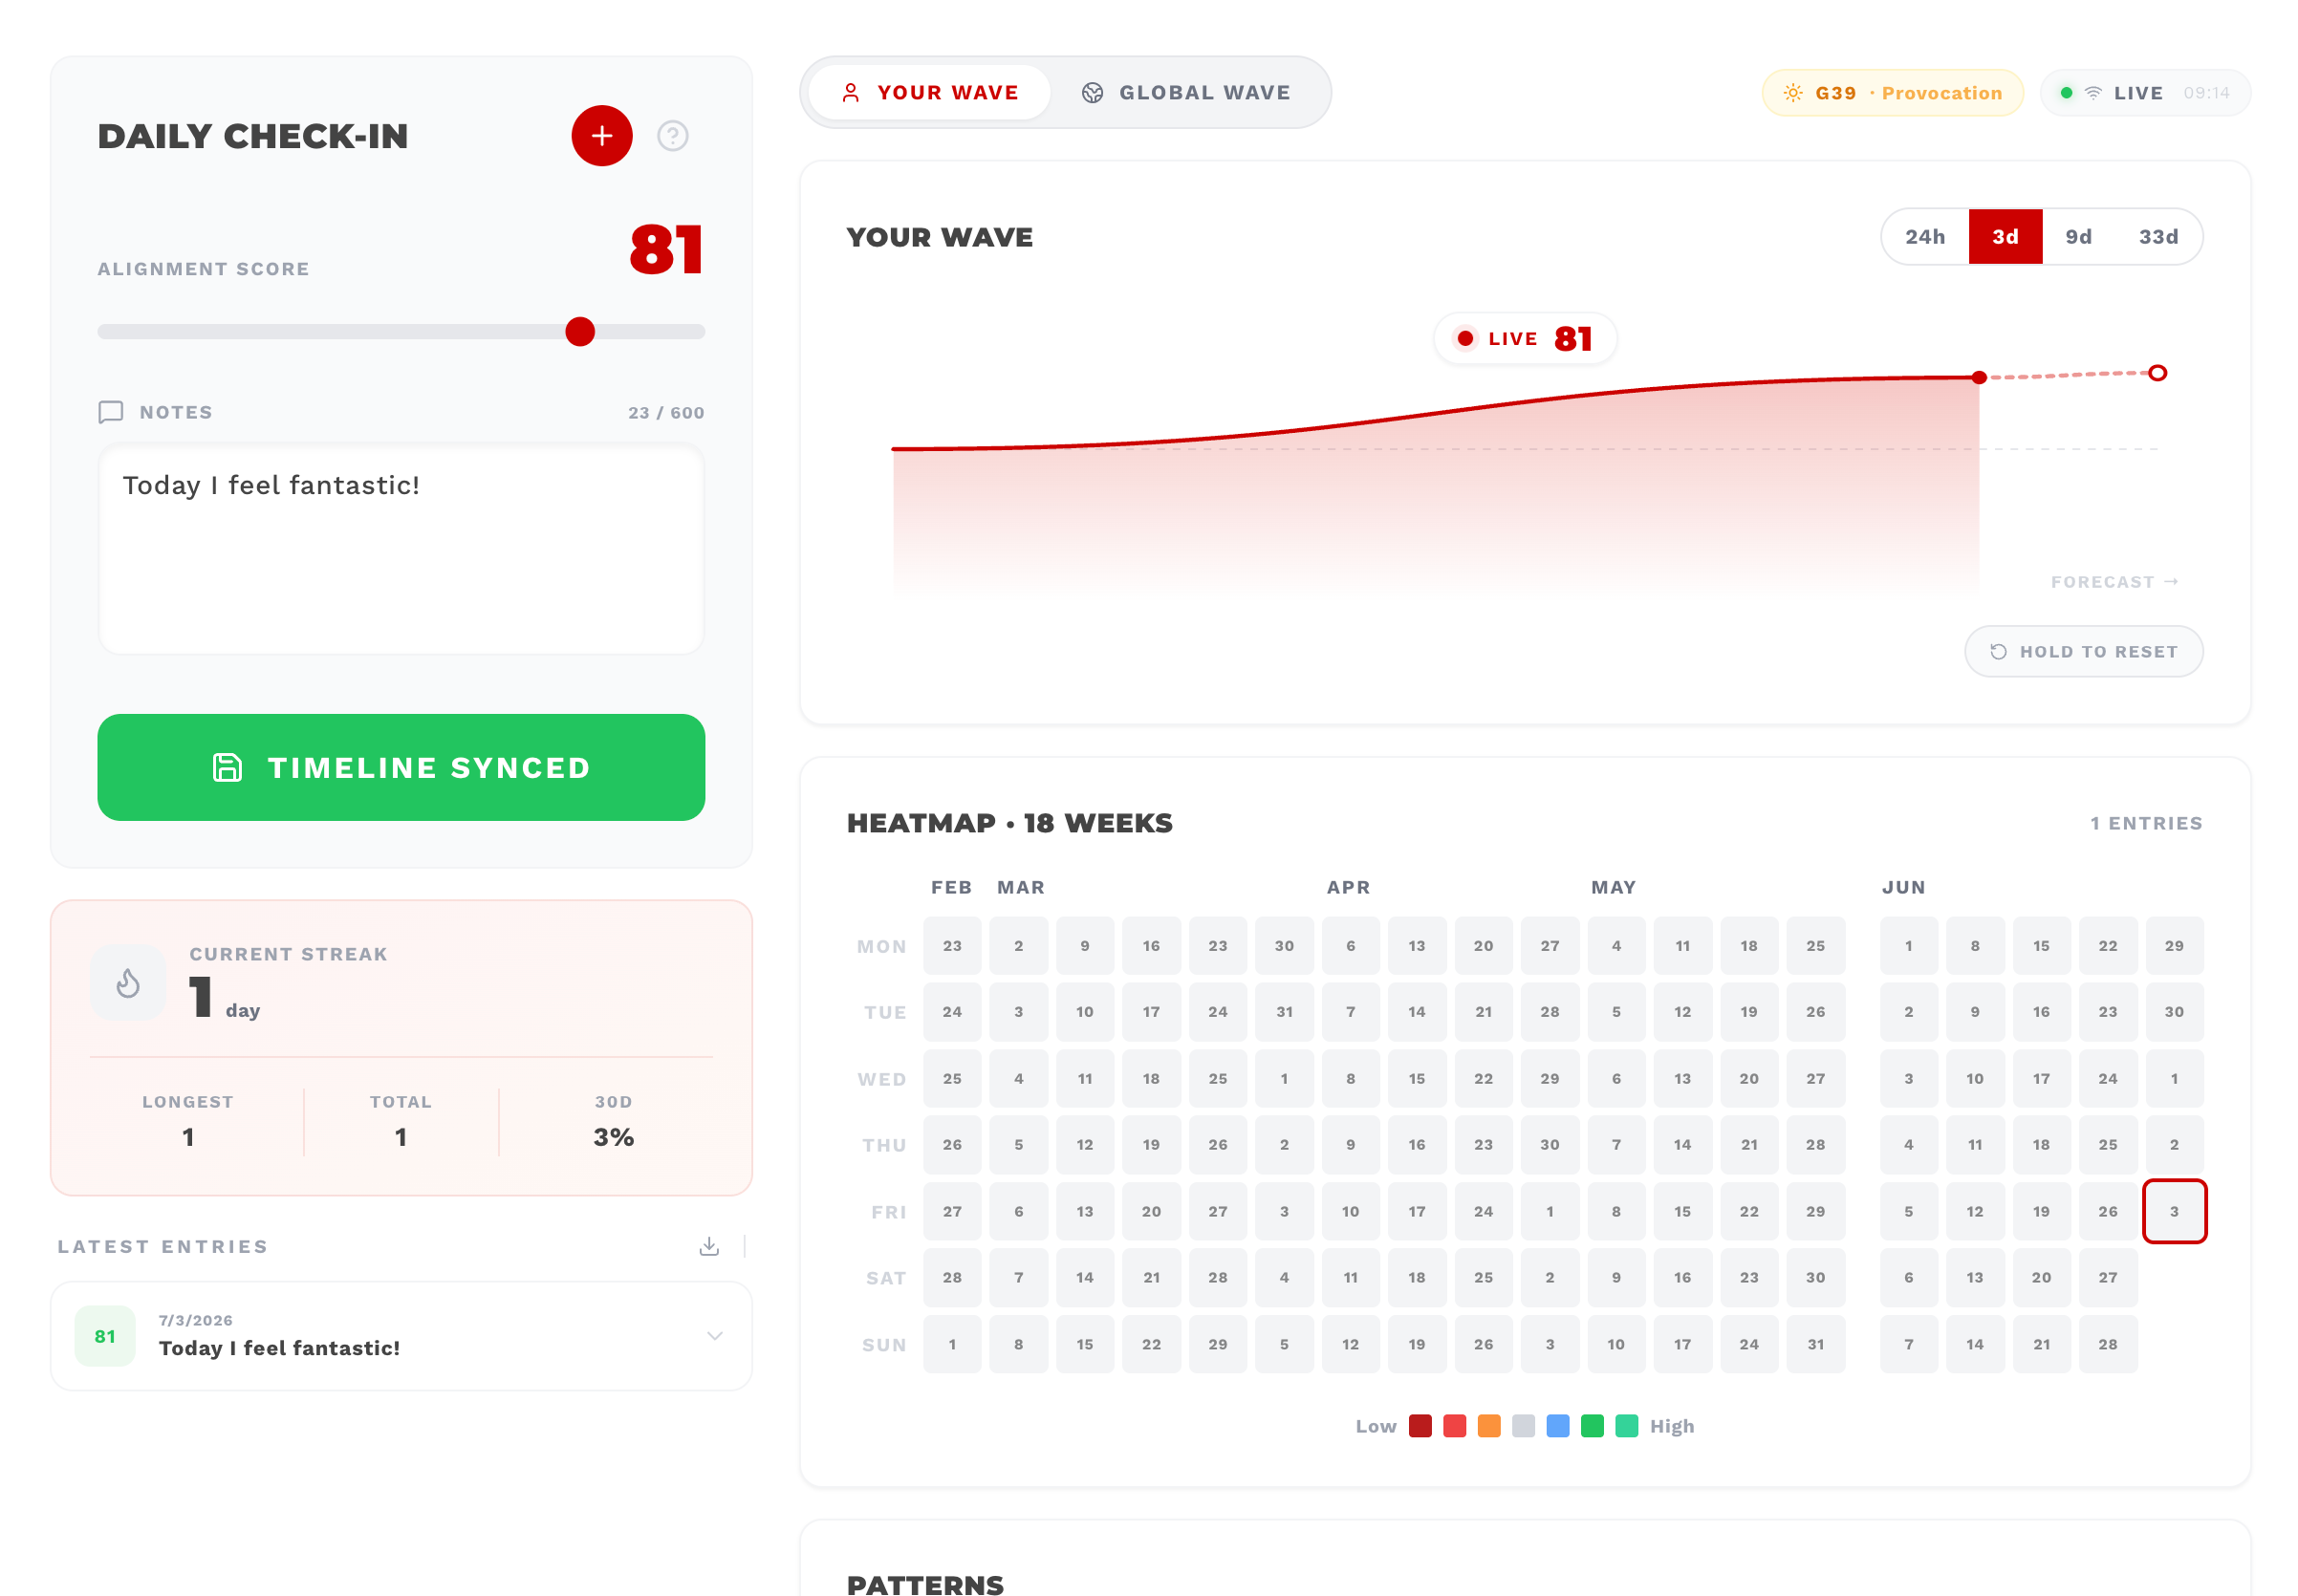Select the 9d time range
Image resolution: width=2298 pixels, height=1596 pixels.
click(2078, 237)
